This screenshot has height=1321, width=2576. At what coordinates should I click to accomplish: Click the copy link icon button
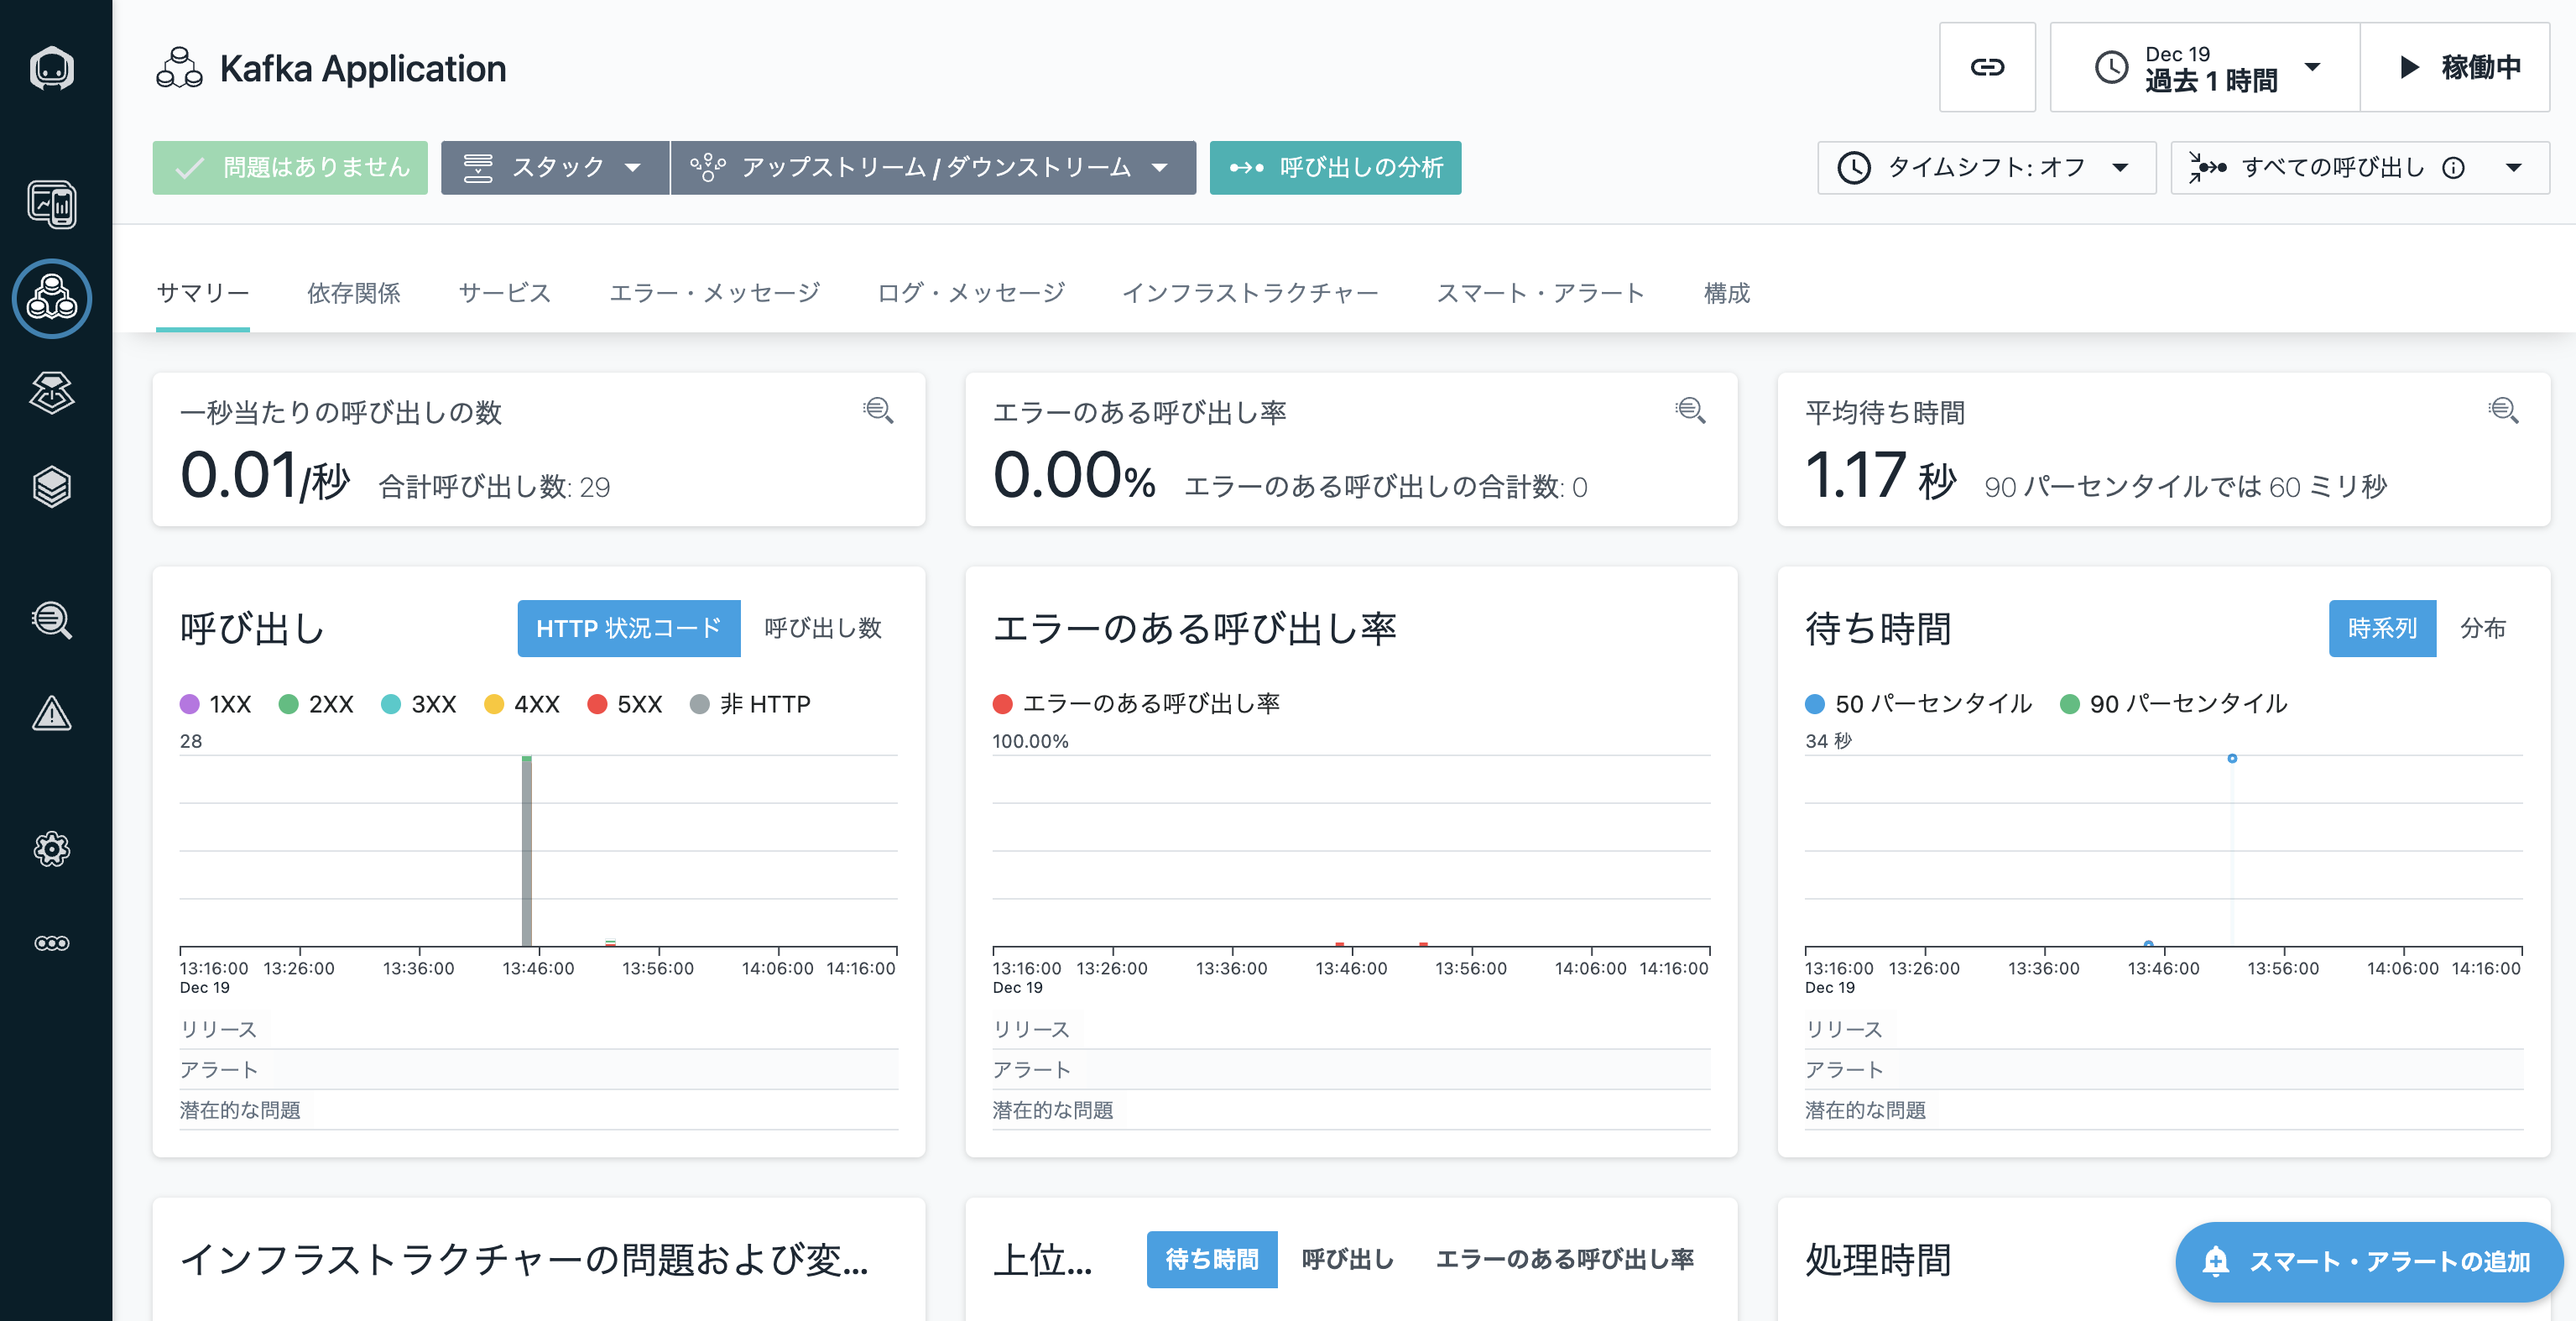(x=1986, y=67)
